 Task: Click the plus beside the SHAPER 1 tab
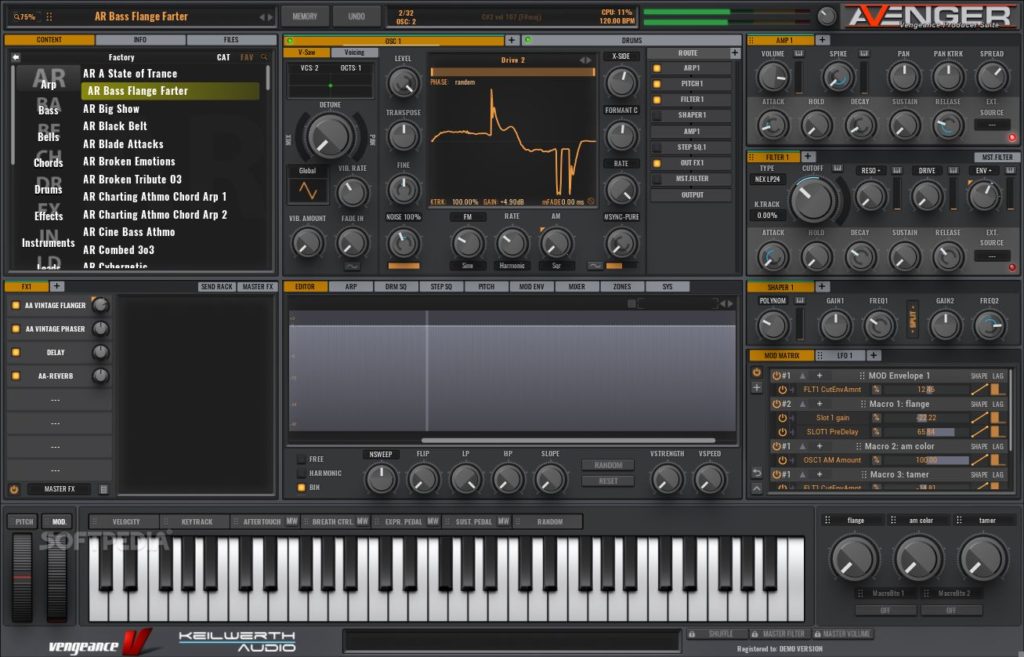(x=822, y=287)
